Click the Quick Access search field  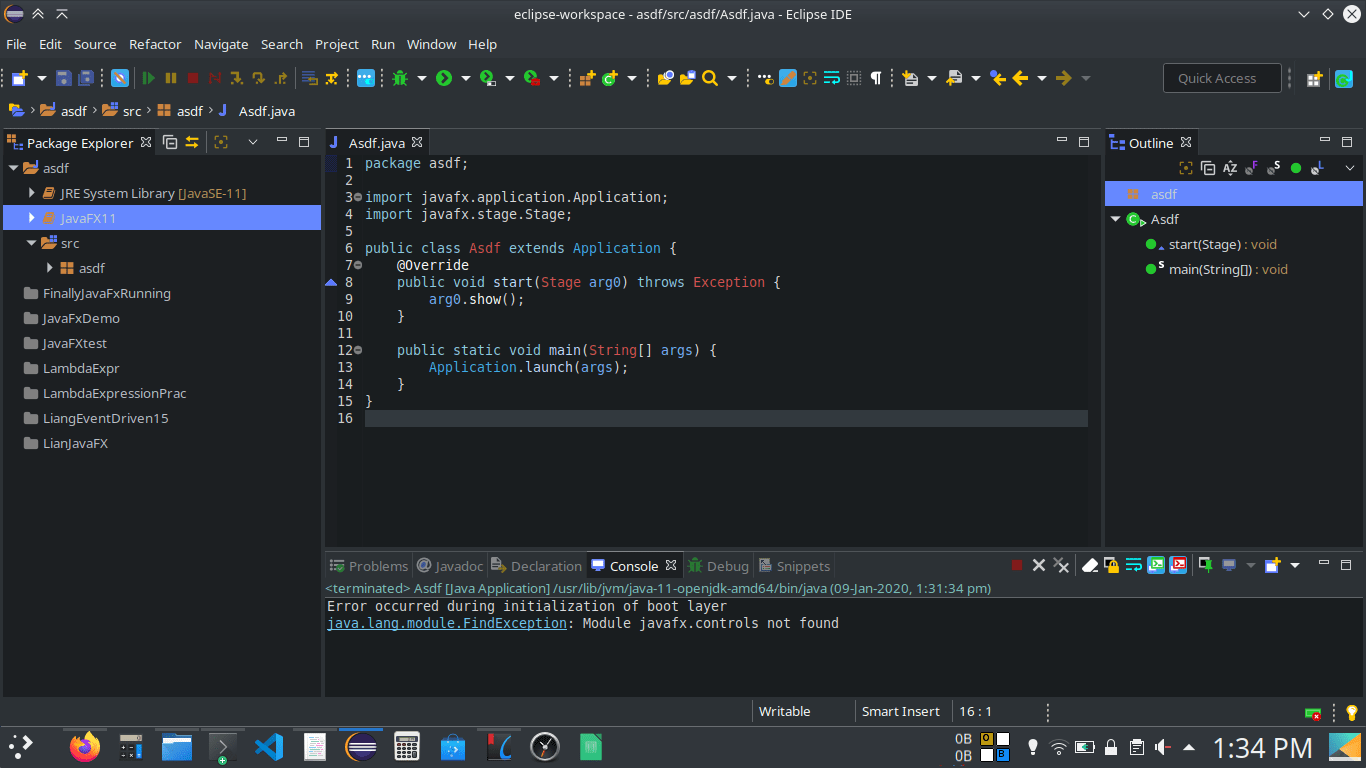[1222, 77]
